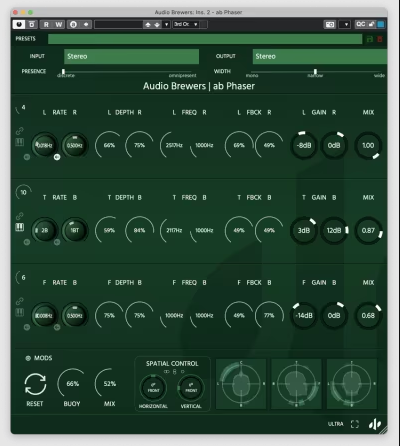Click the fullscreen brackets icon
Viewport: 400px width, 446px height.
point(355,424)
